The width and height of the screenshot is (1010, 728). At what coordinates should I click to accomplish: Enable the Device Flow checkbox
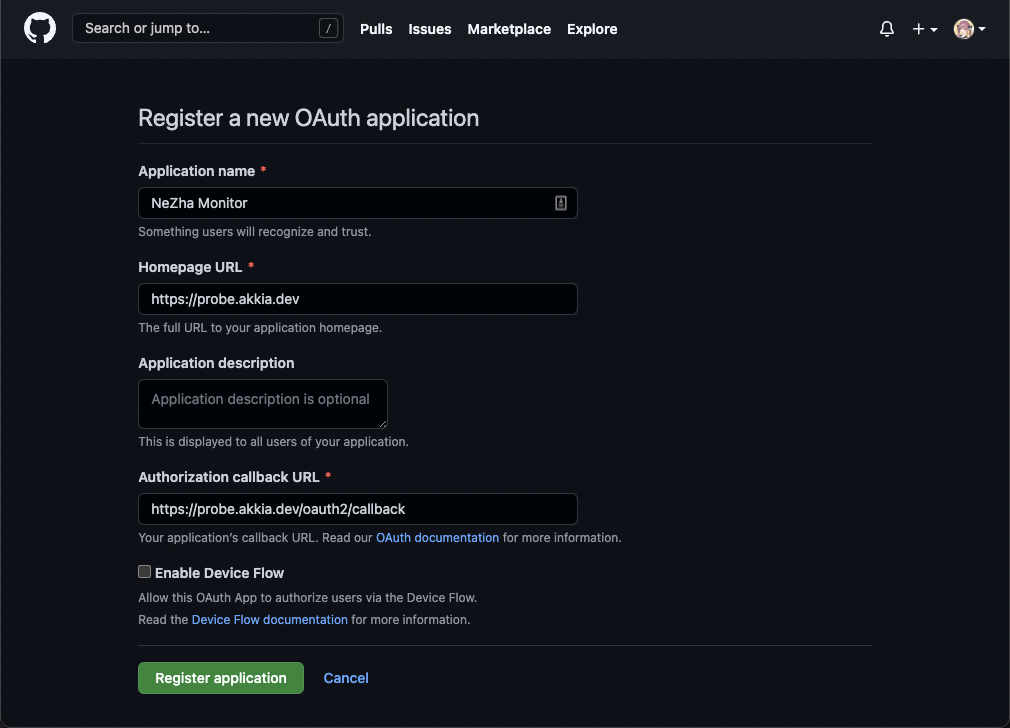(144, 571)
